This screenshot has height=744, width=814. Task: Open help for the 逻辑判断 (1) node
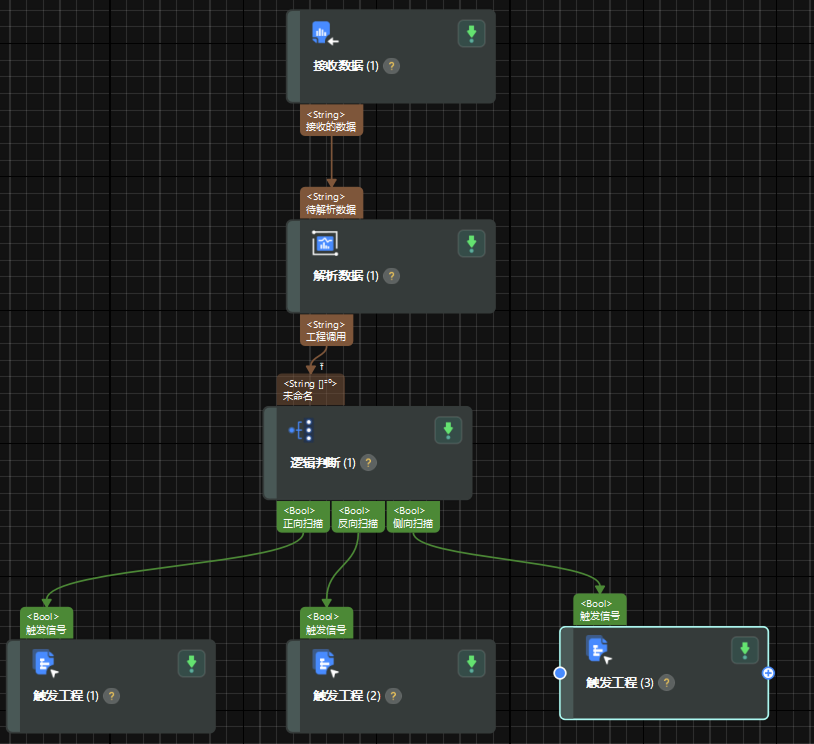369,463
